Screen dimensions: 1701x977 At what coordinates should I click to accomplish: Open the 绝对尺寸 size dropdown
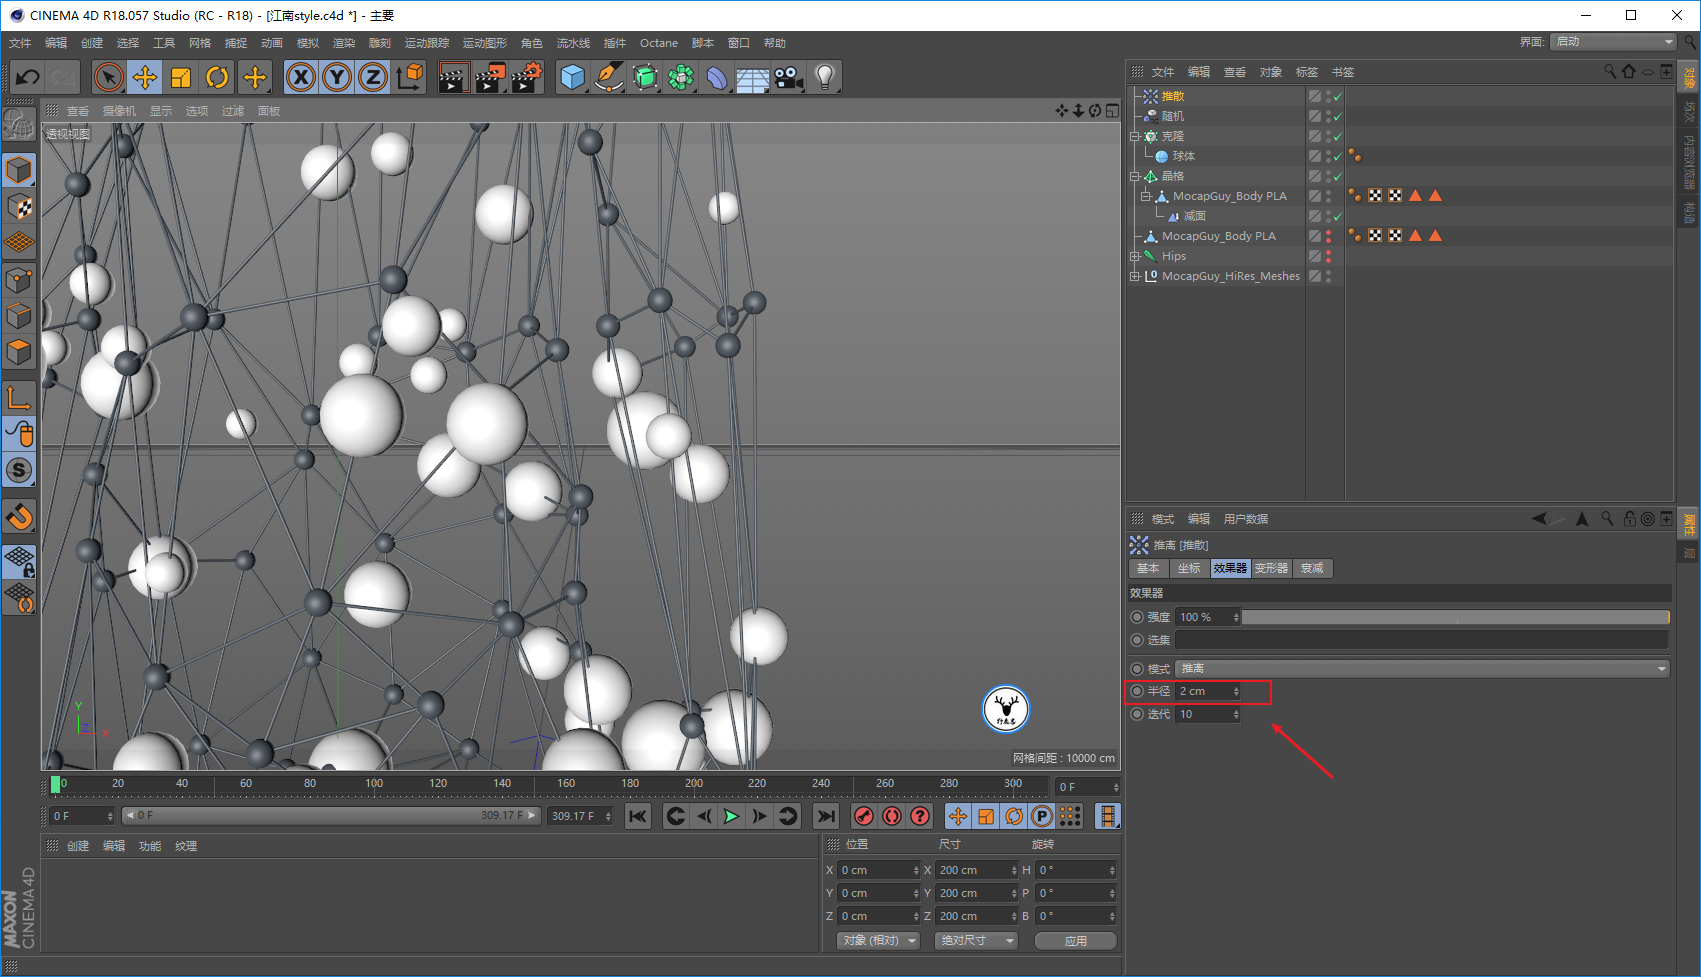click(976, 941)
